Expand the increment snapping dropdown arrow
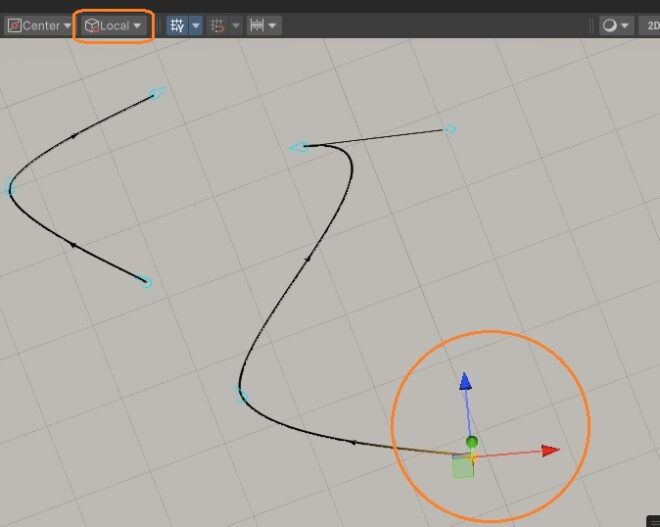The image size is (660, 527). pyautogui.click(x=273, y=26)
